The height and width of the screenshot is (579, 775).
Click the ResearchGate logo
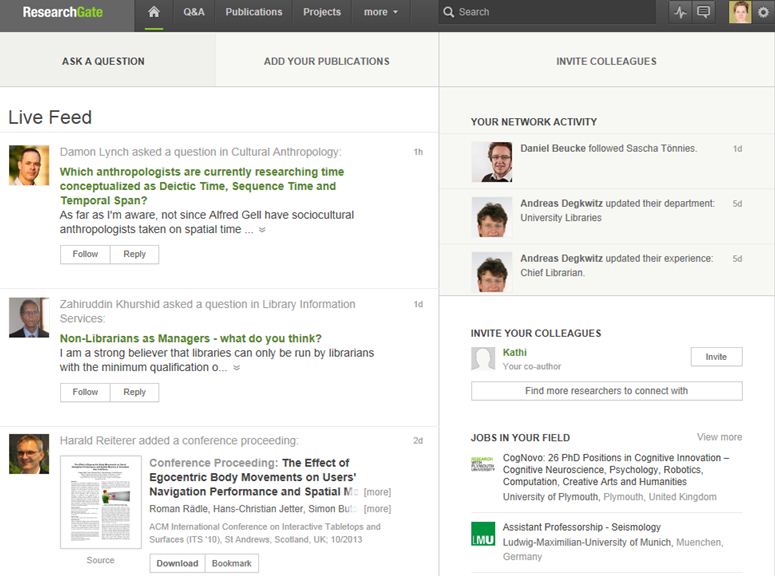pos(63,12)
